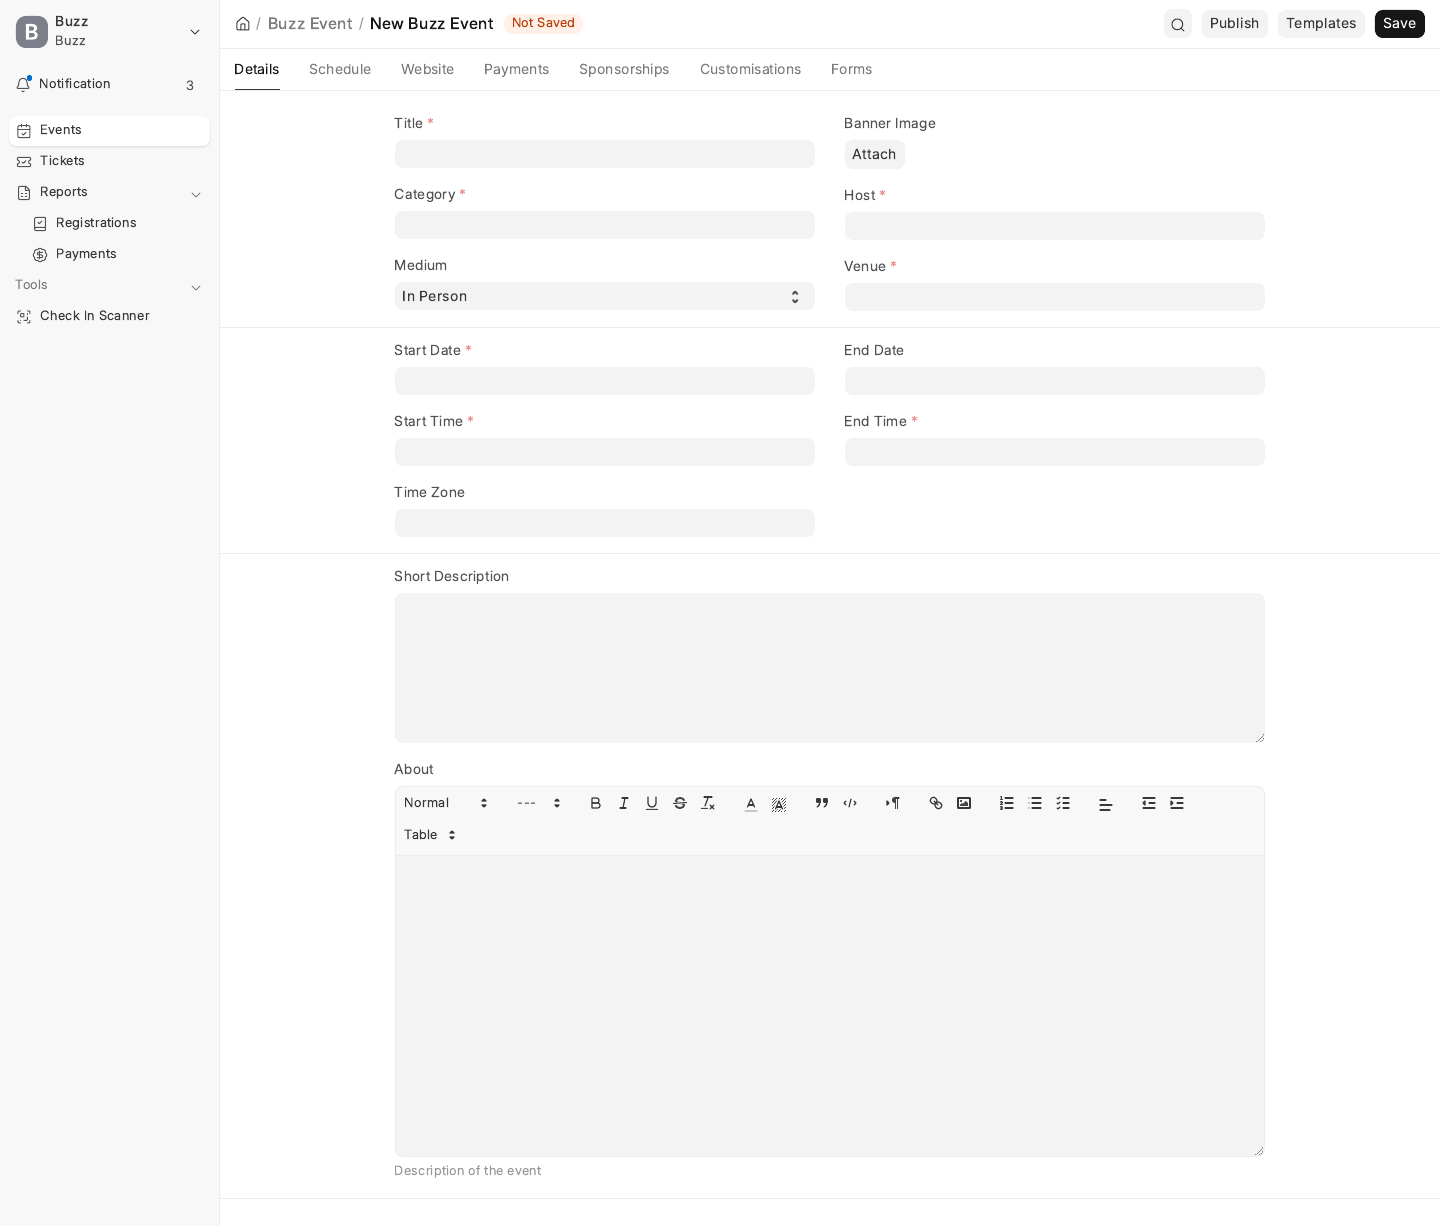Image resolution: width=1440 pixels, height=1226 pixels.
Task: Toggle bold formatting in About editor
Action: pyautogui.click(x=596, y=803)
